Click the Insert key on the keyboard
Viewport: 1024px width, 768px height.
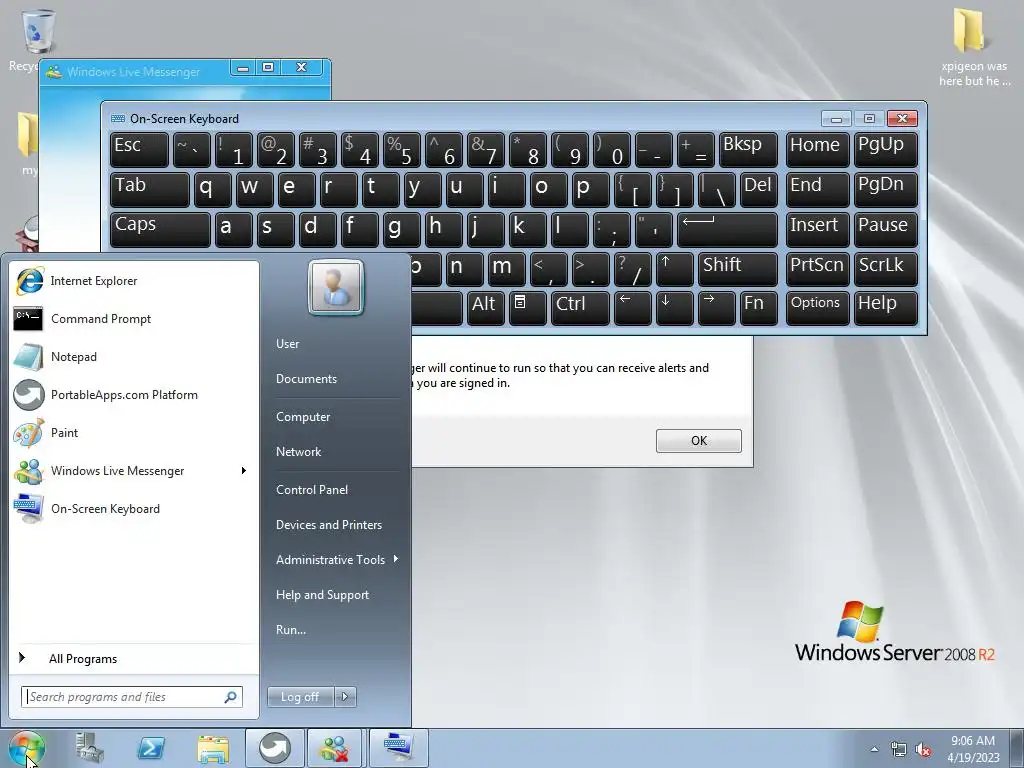tap(818, 230)
